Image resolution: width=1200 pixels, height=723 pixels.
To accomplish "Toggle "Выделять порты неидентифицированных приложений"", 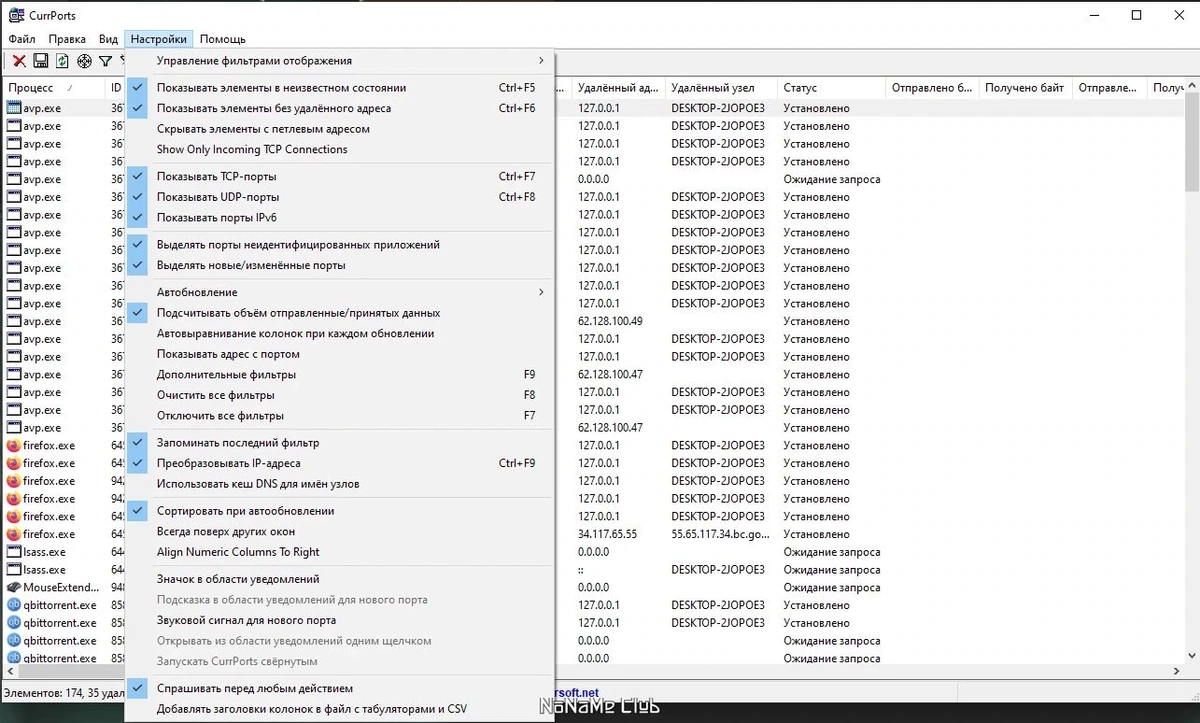I will point(339,245).
